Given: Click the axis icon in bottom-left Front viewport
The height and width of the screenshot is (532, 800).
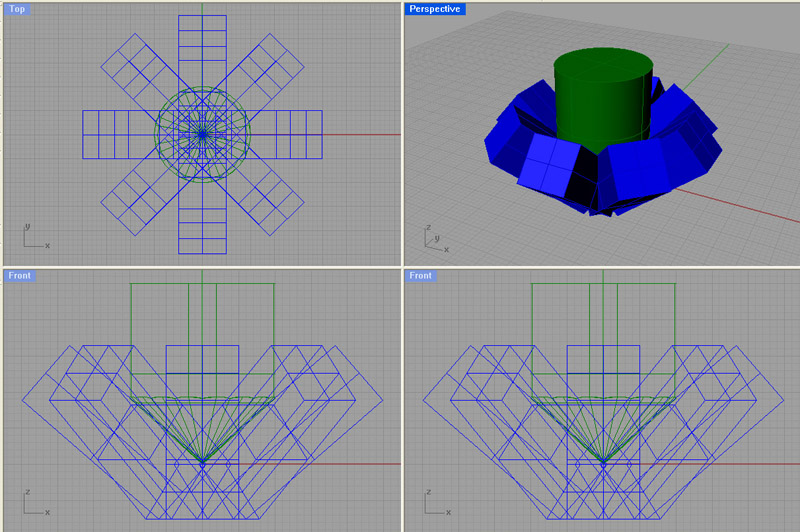Looking at the screenshot, I should (36, 502).
